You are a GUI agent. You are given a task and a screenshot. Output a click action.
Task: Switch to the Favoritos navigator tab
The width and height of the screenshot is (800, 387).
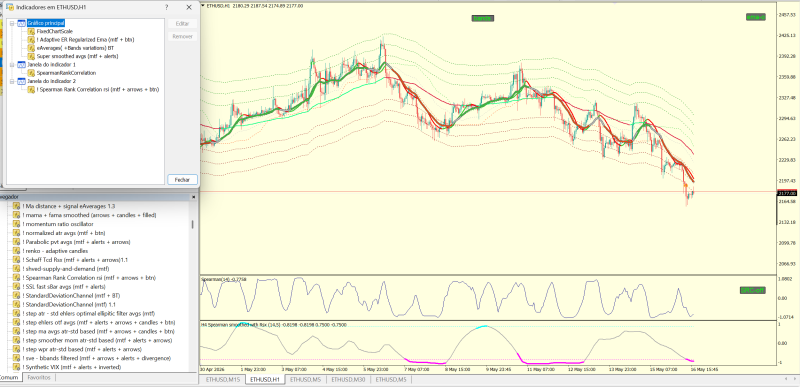click(x=39, y=378)
